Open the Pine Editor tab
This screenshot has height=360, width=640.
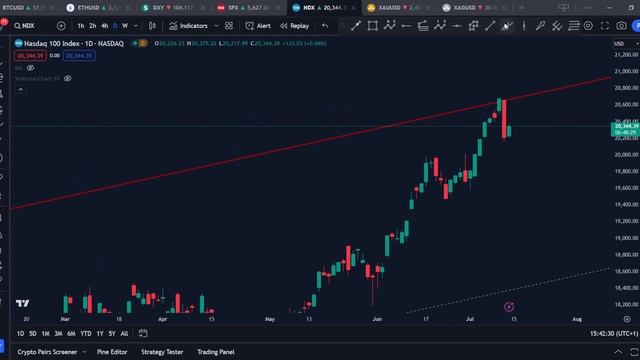(x=112, y=352)
